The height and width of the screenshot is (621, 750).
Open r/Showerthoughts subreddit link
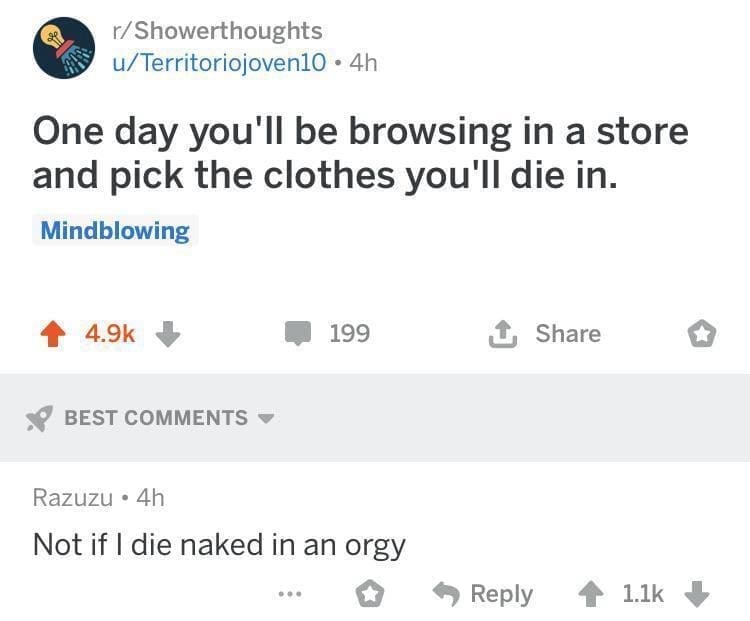[x=216, y=32]
